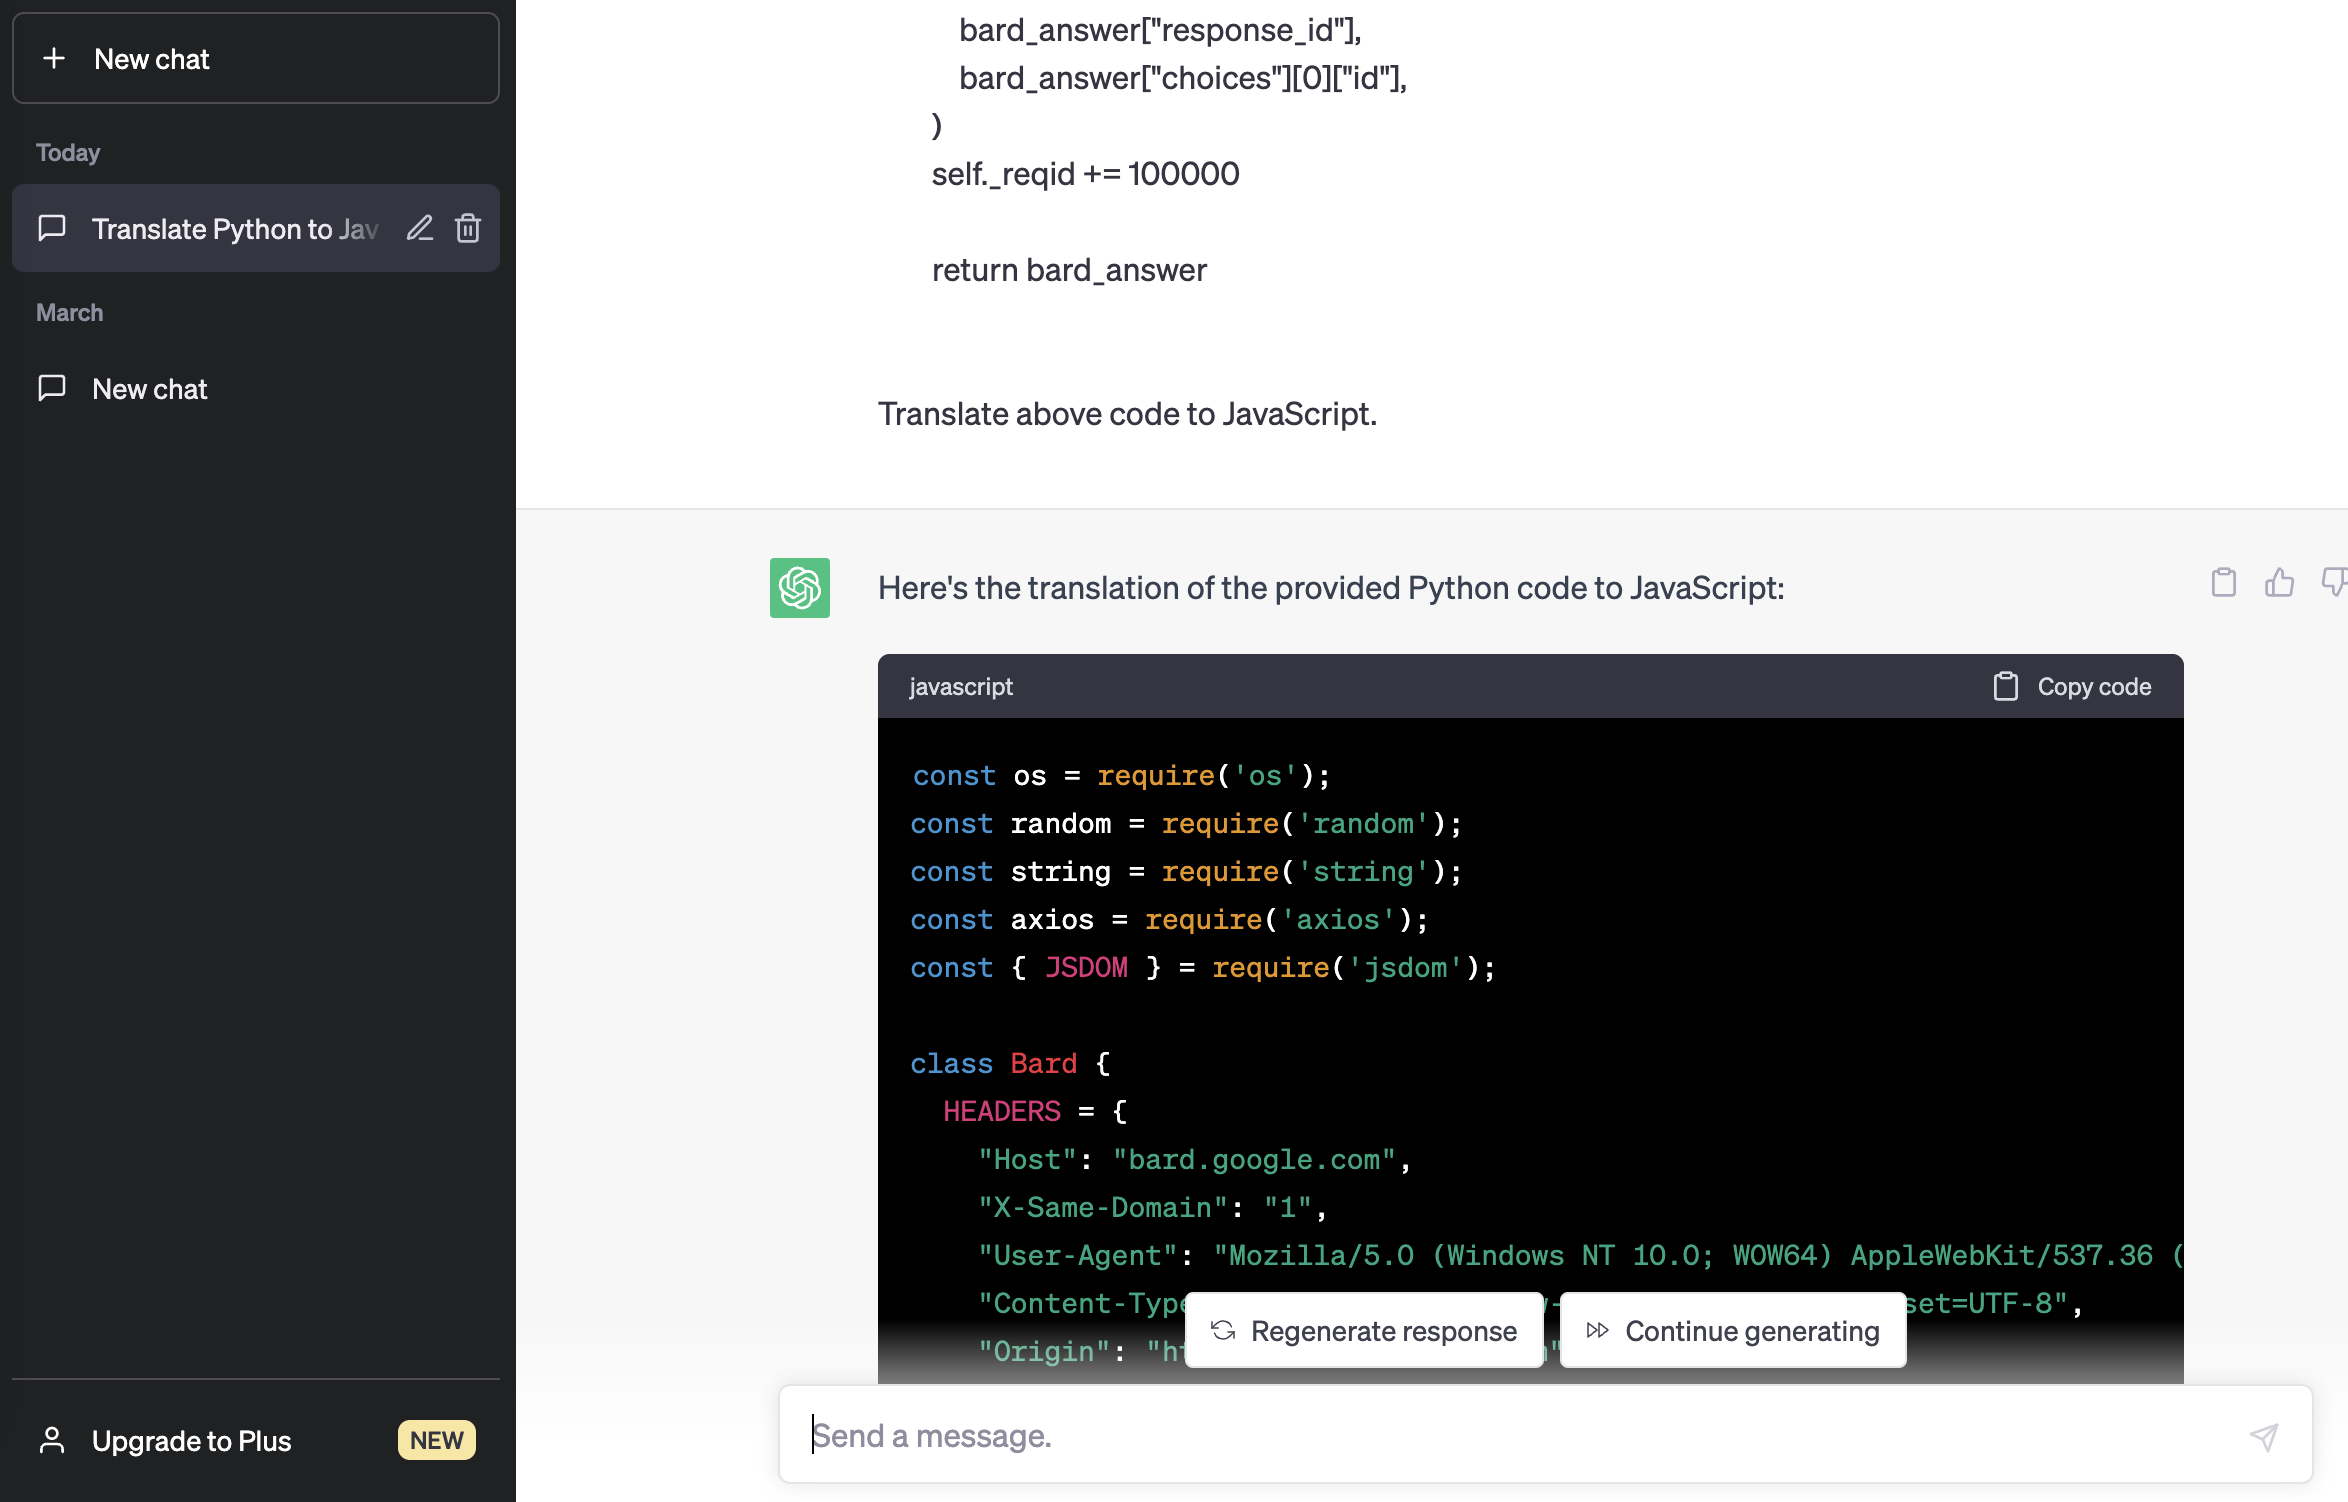The image size is (2348, 1502).
Task: Click the Copy code button
Action: 2076,686
